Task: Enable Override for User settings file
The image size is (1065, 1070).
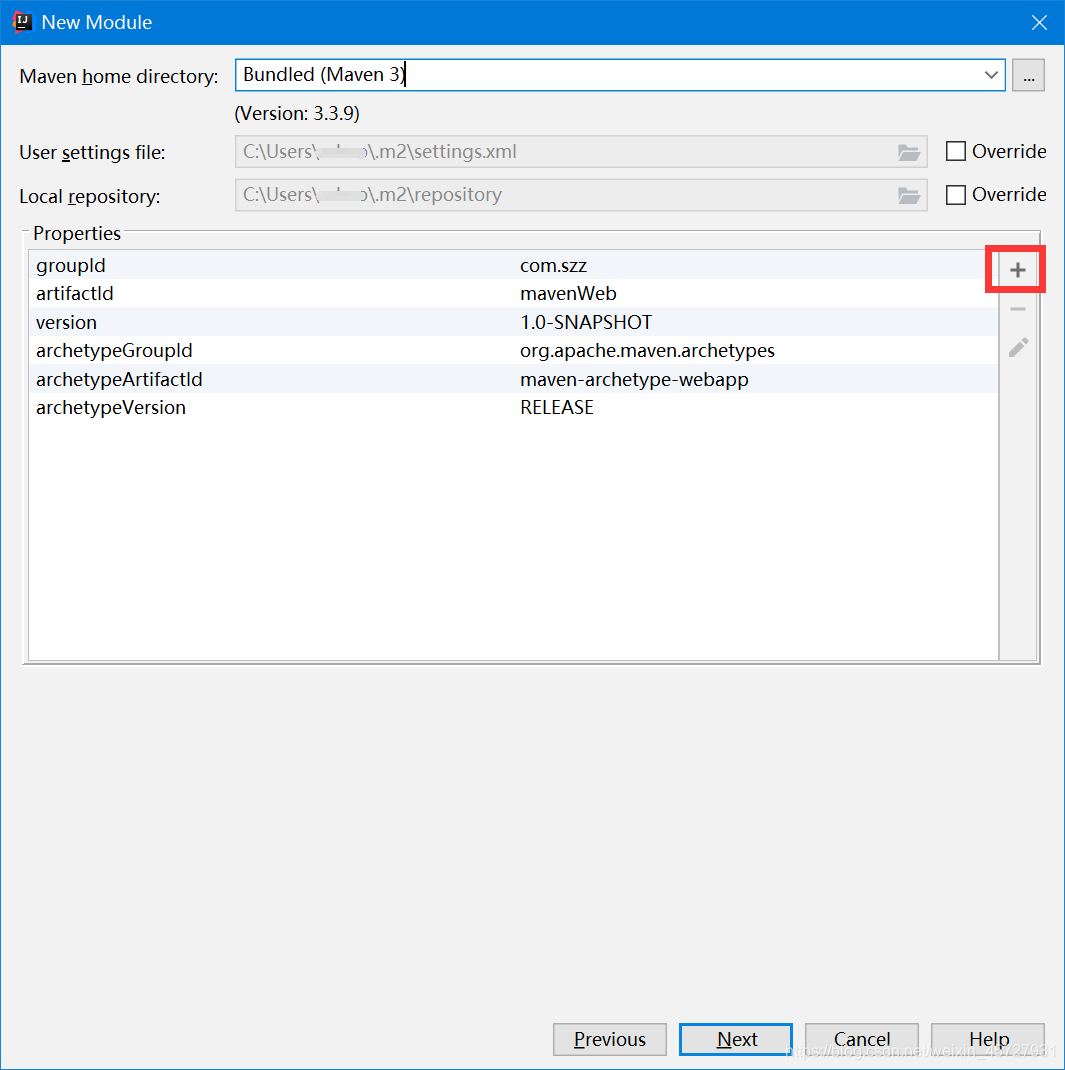Action: (955, 151)
